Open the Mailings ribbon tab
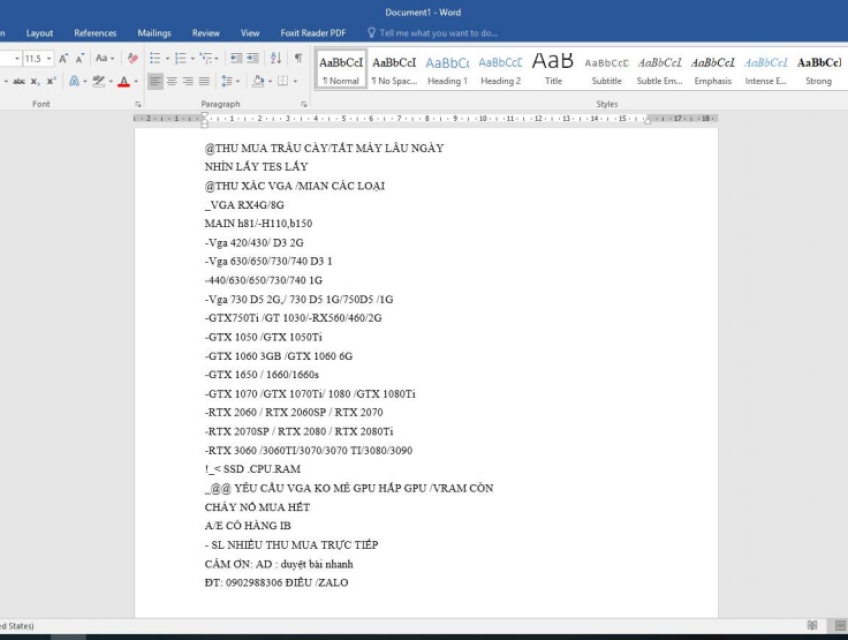Screen dimensions: 848x640 [x=154, y=33]
